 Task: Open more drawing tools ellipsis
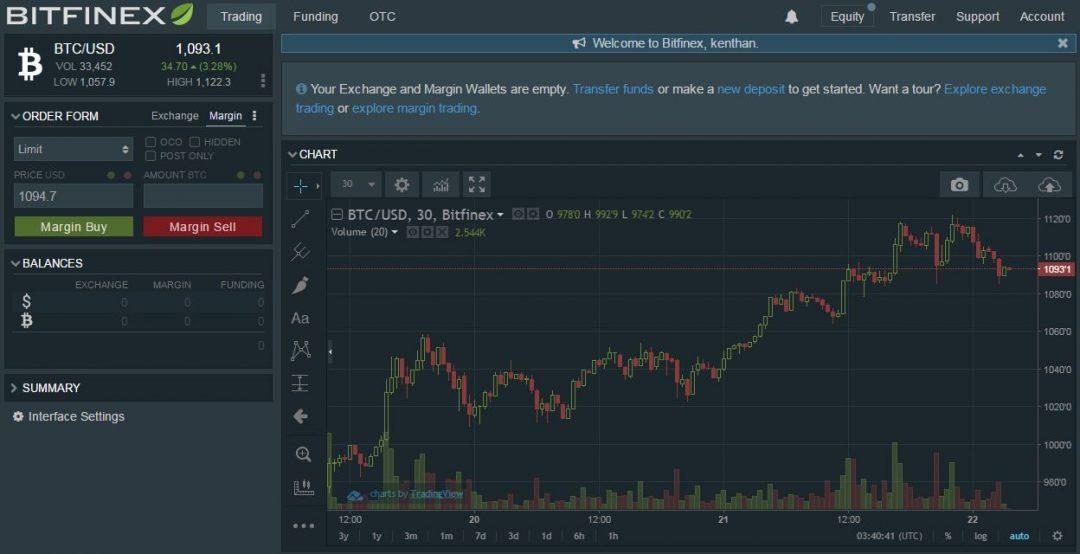point(303,526)
